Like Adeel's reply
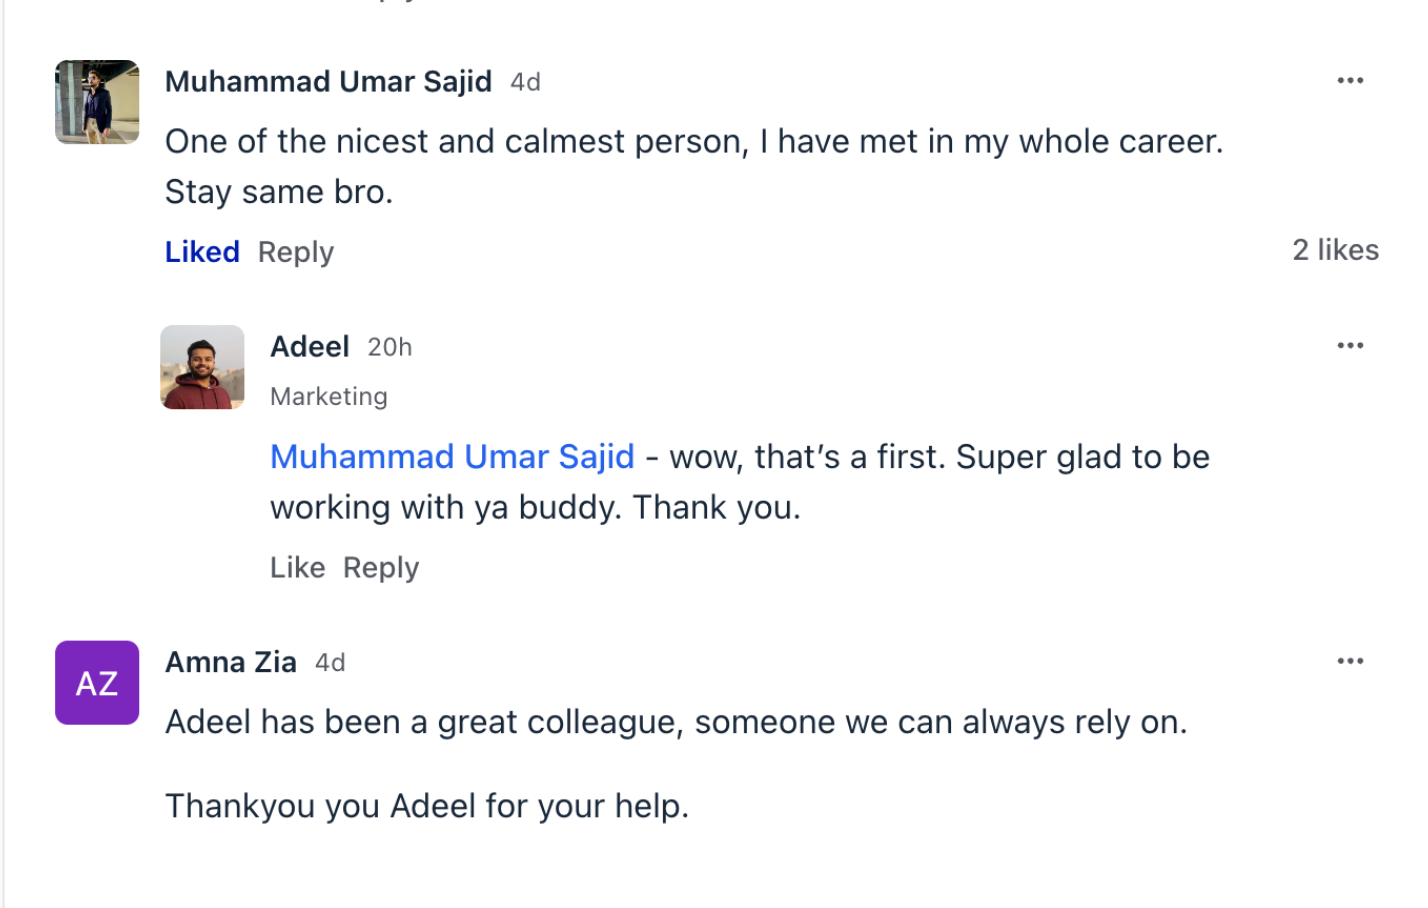The height and width of the screenshot is (908, 1428). (297, 568)
